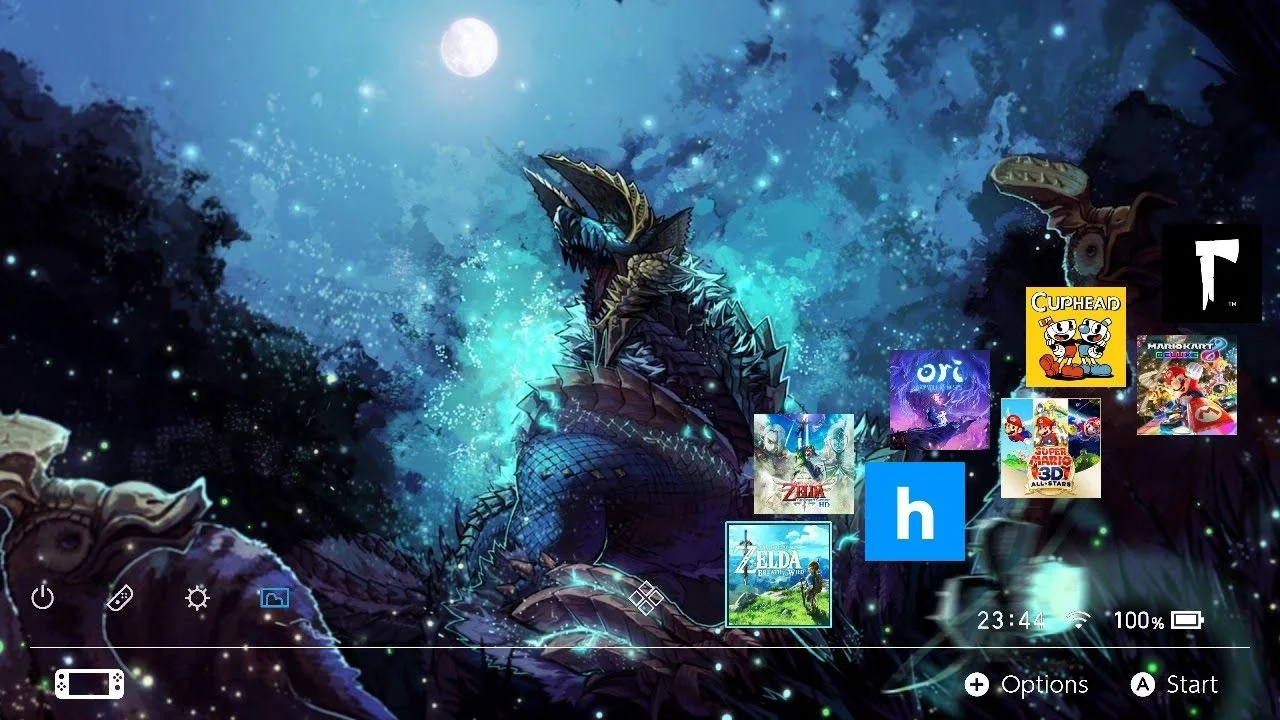Open the black tile with white logo

(x=1212, y=273)
